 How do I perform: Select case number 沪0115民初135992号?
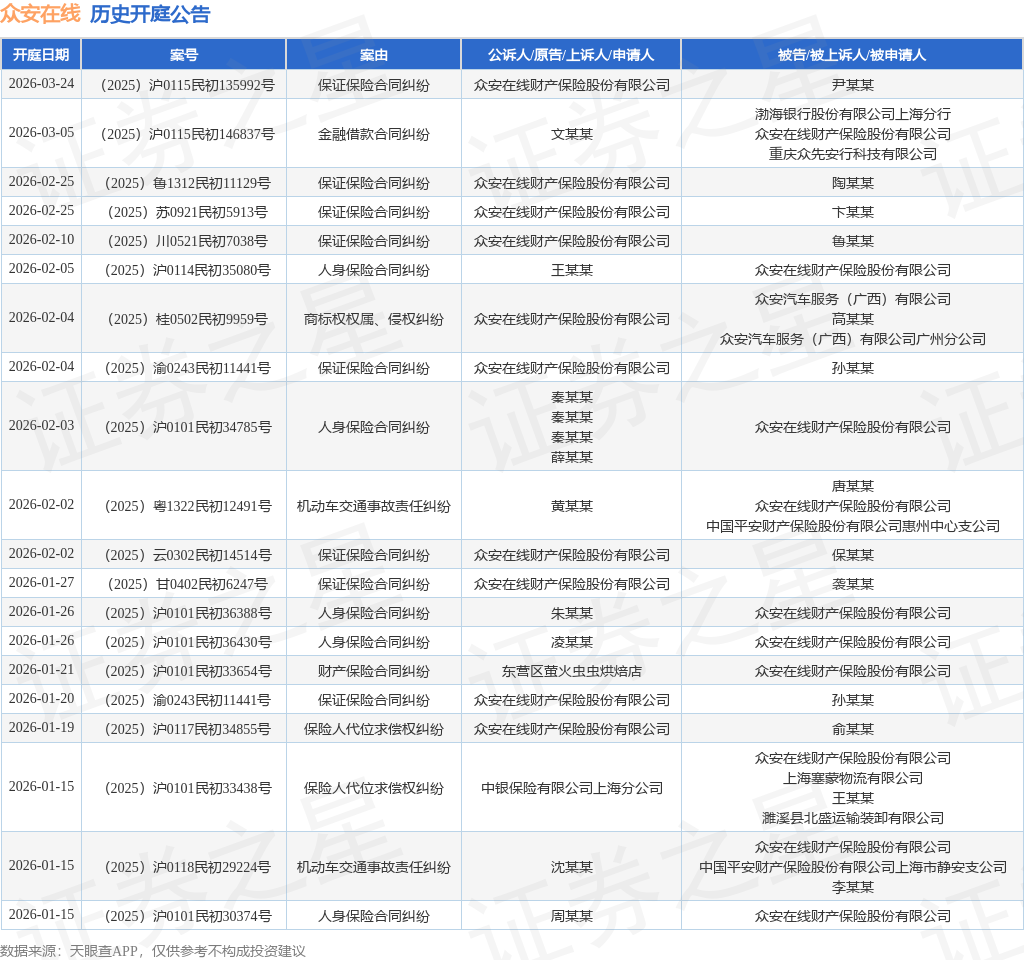tap(187, 85)
